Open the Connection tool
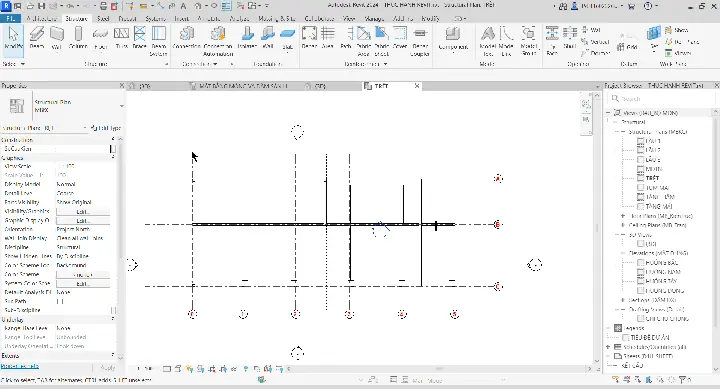 click(x=186, y=38)
